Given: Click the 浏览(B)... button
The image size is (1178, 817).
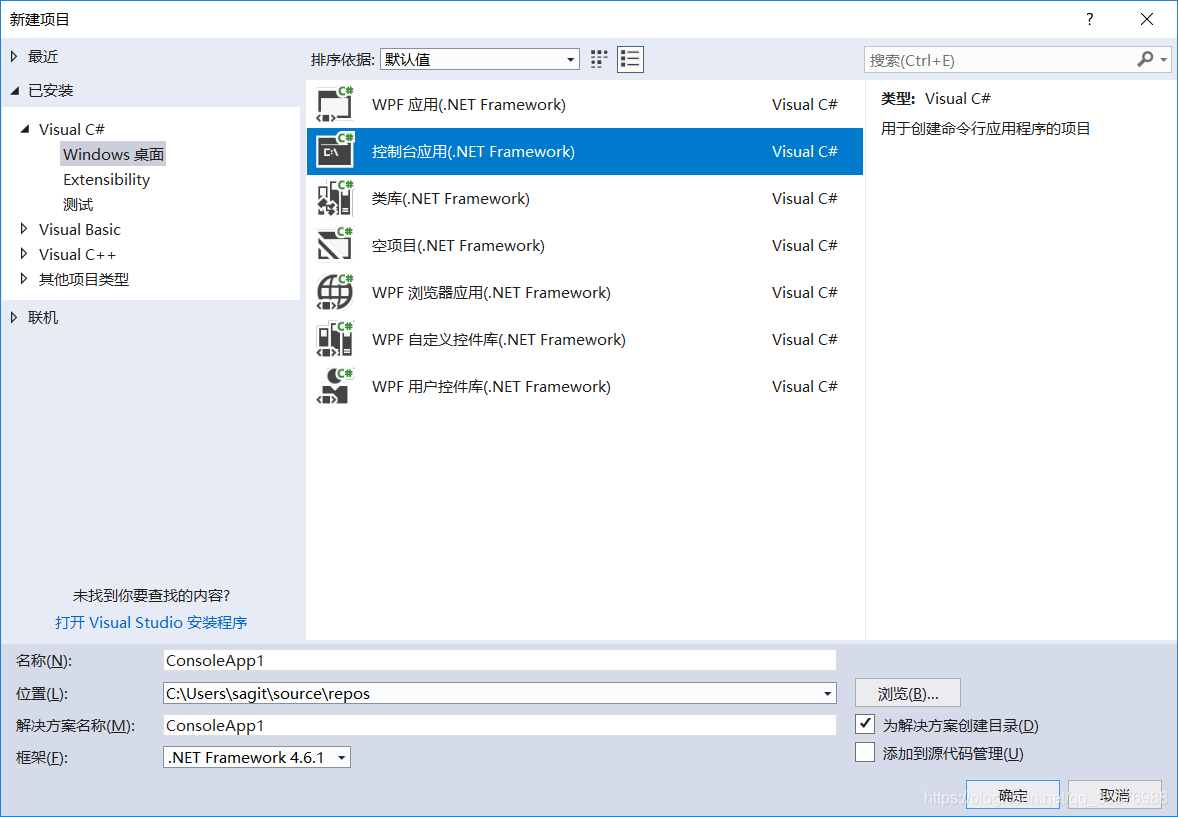Looking at the screenshot, I should pos(908,693).
